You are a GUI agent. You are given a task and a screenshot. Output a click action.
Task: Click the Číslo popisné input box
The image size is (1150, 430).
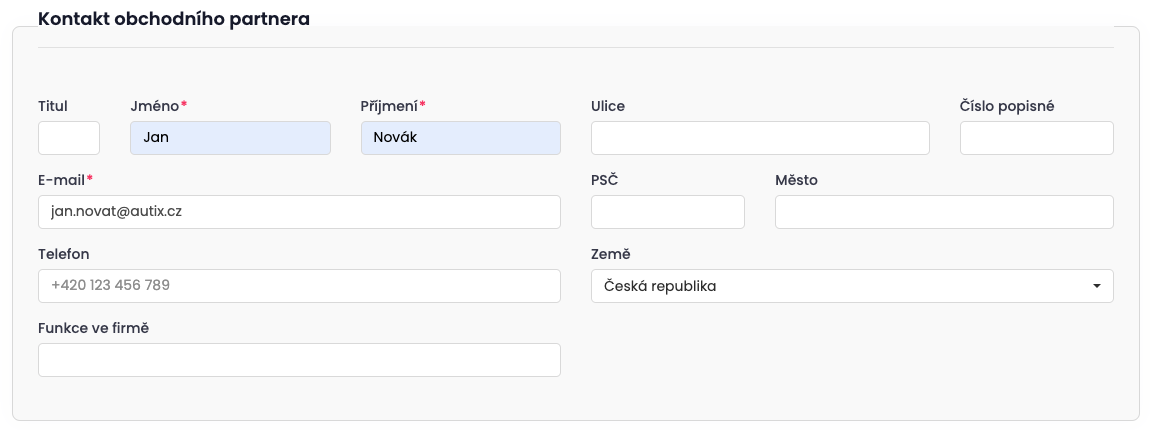click(x=1036, y=138)
